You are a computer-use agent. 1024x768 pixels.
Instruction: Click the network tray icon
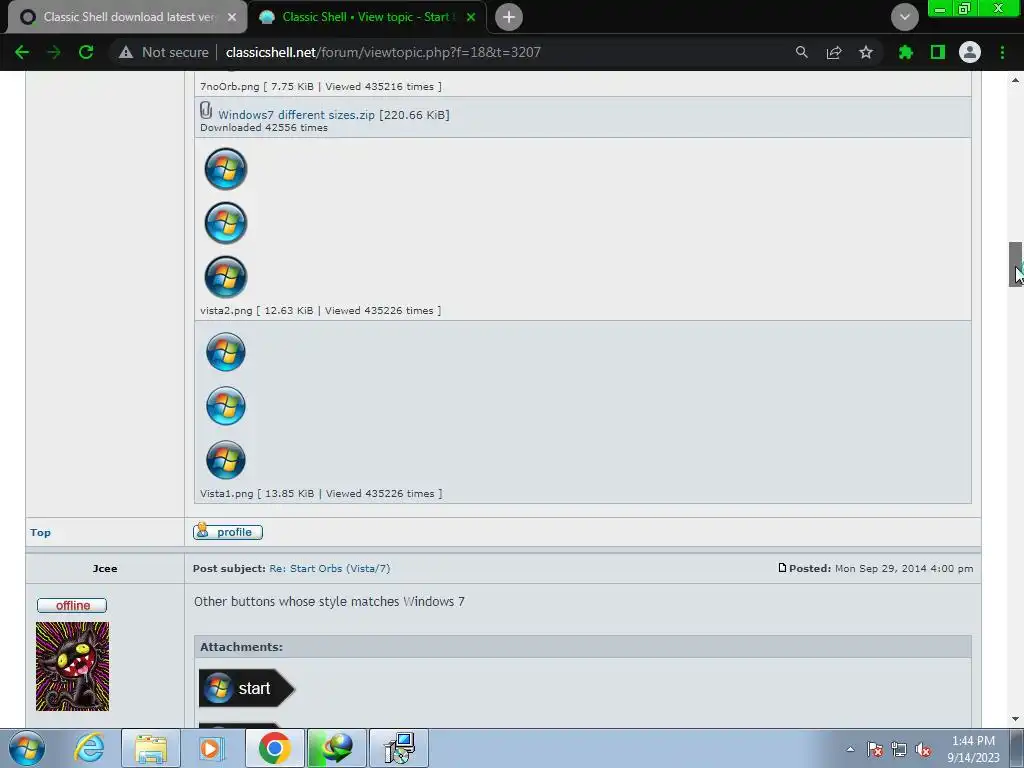click(x=899, y=749)
